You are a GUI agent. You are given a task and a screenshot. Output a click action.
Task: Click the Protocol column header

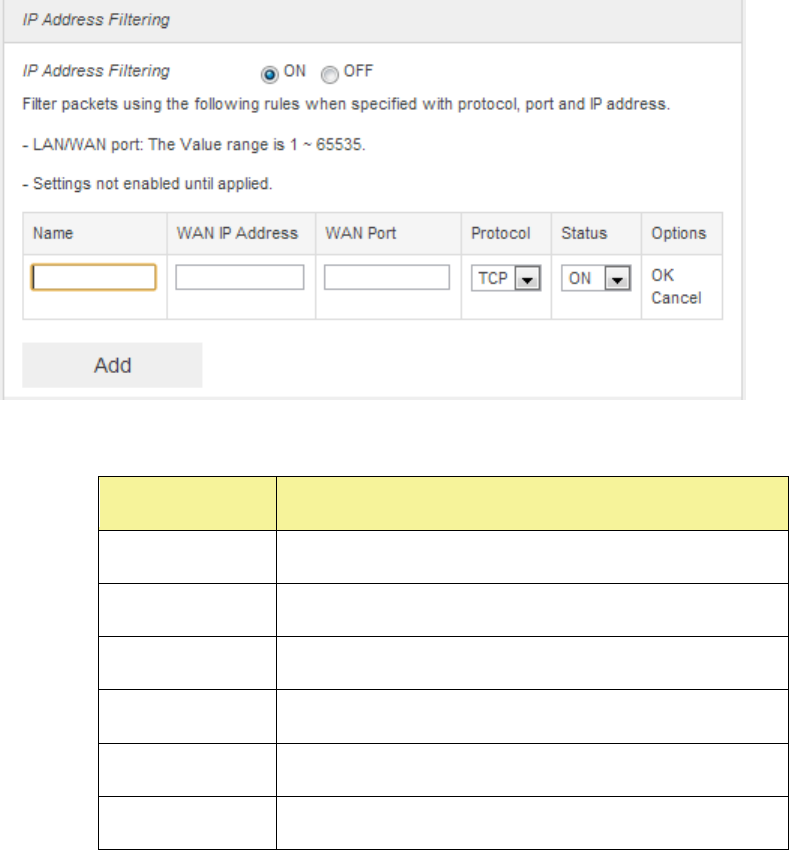point(500,233)
